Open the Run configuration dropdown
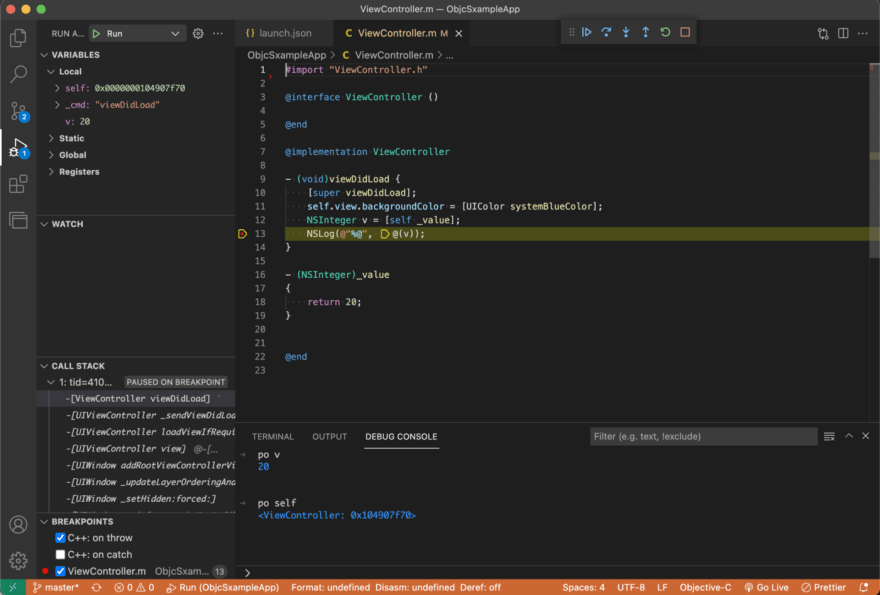This screenshot has width=880, height=595. tap(138, 34)
